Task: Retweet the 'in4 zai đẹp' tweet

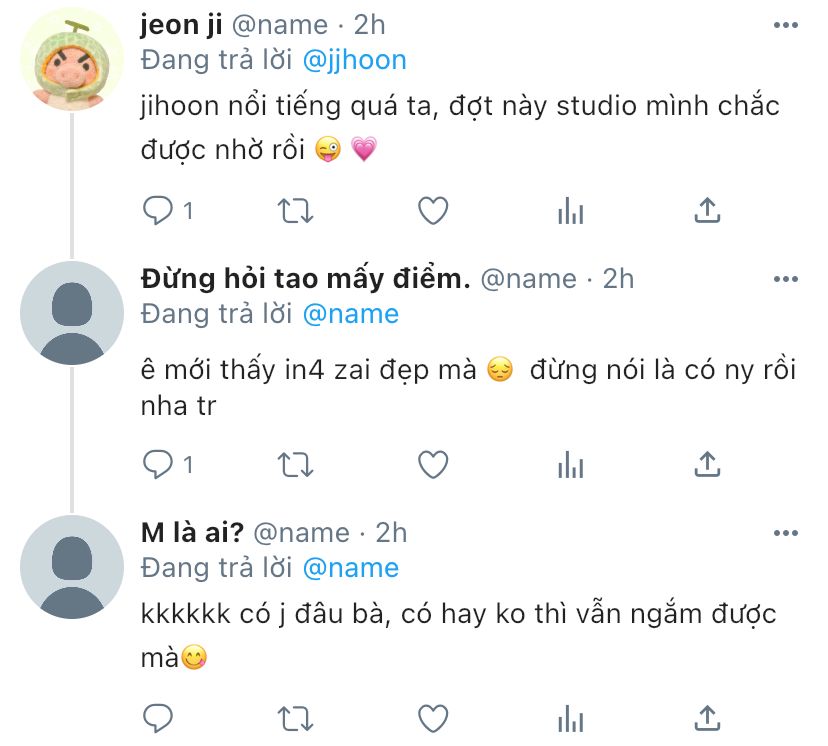Action: pos(295,464)
